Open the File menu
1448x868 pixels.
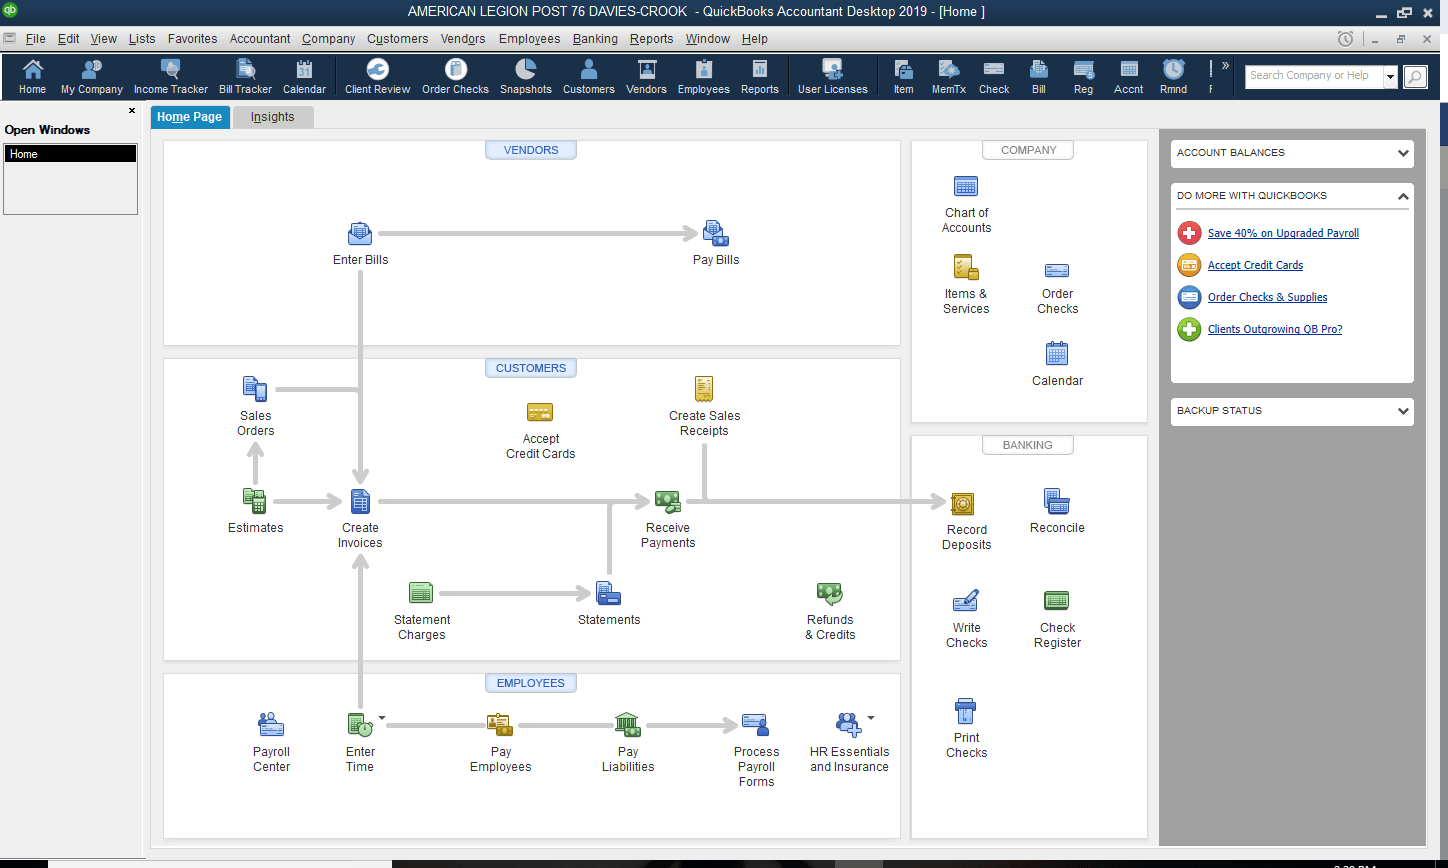(x=36, y=39)
